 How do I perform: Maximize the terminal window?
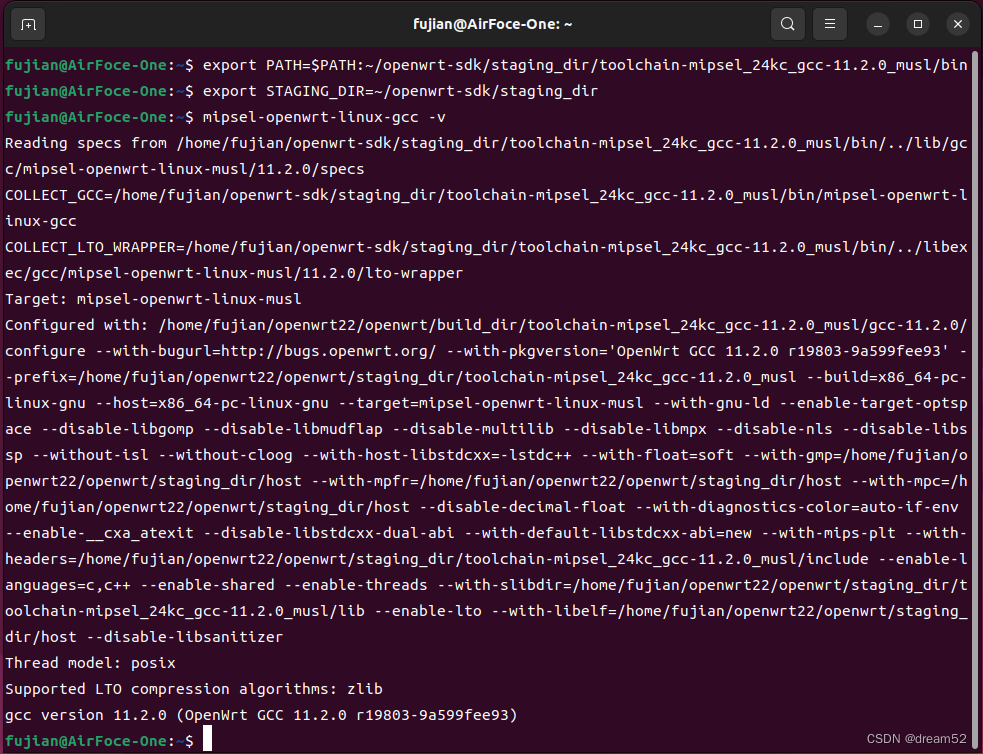click(917, 23)
